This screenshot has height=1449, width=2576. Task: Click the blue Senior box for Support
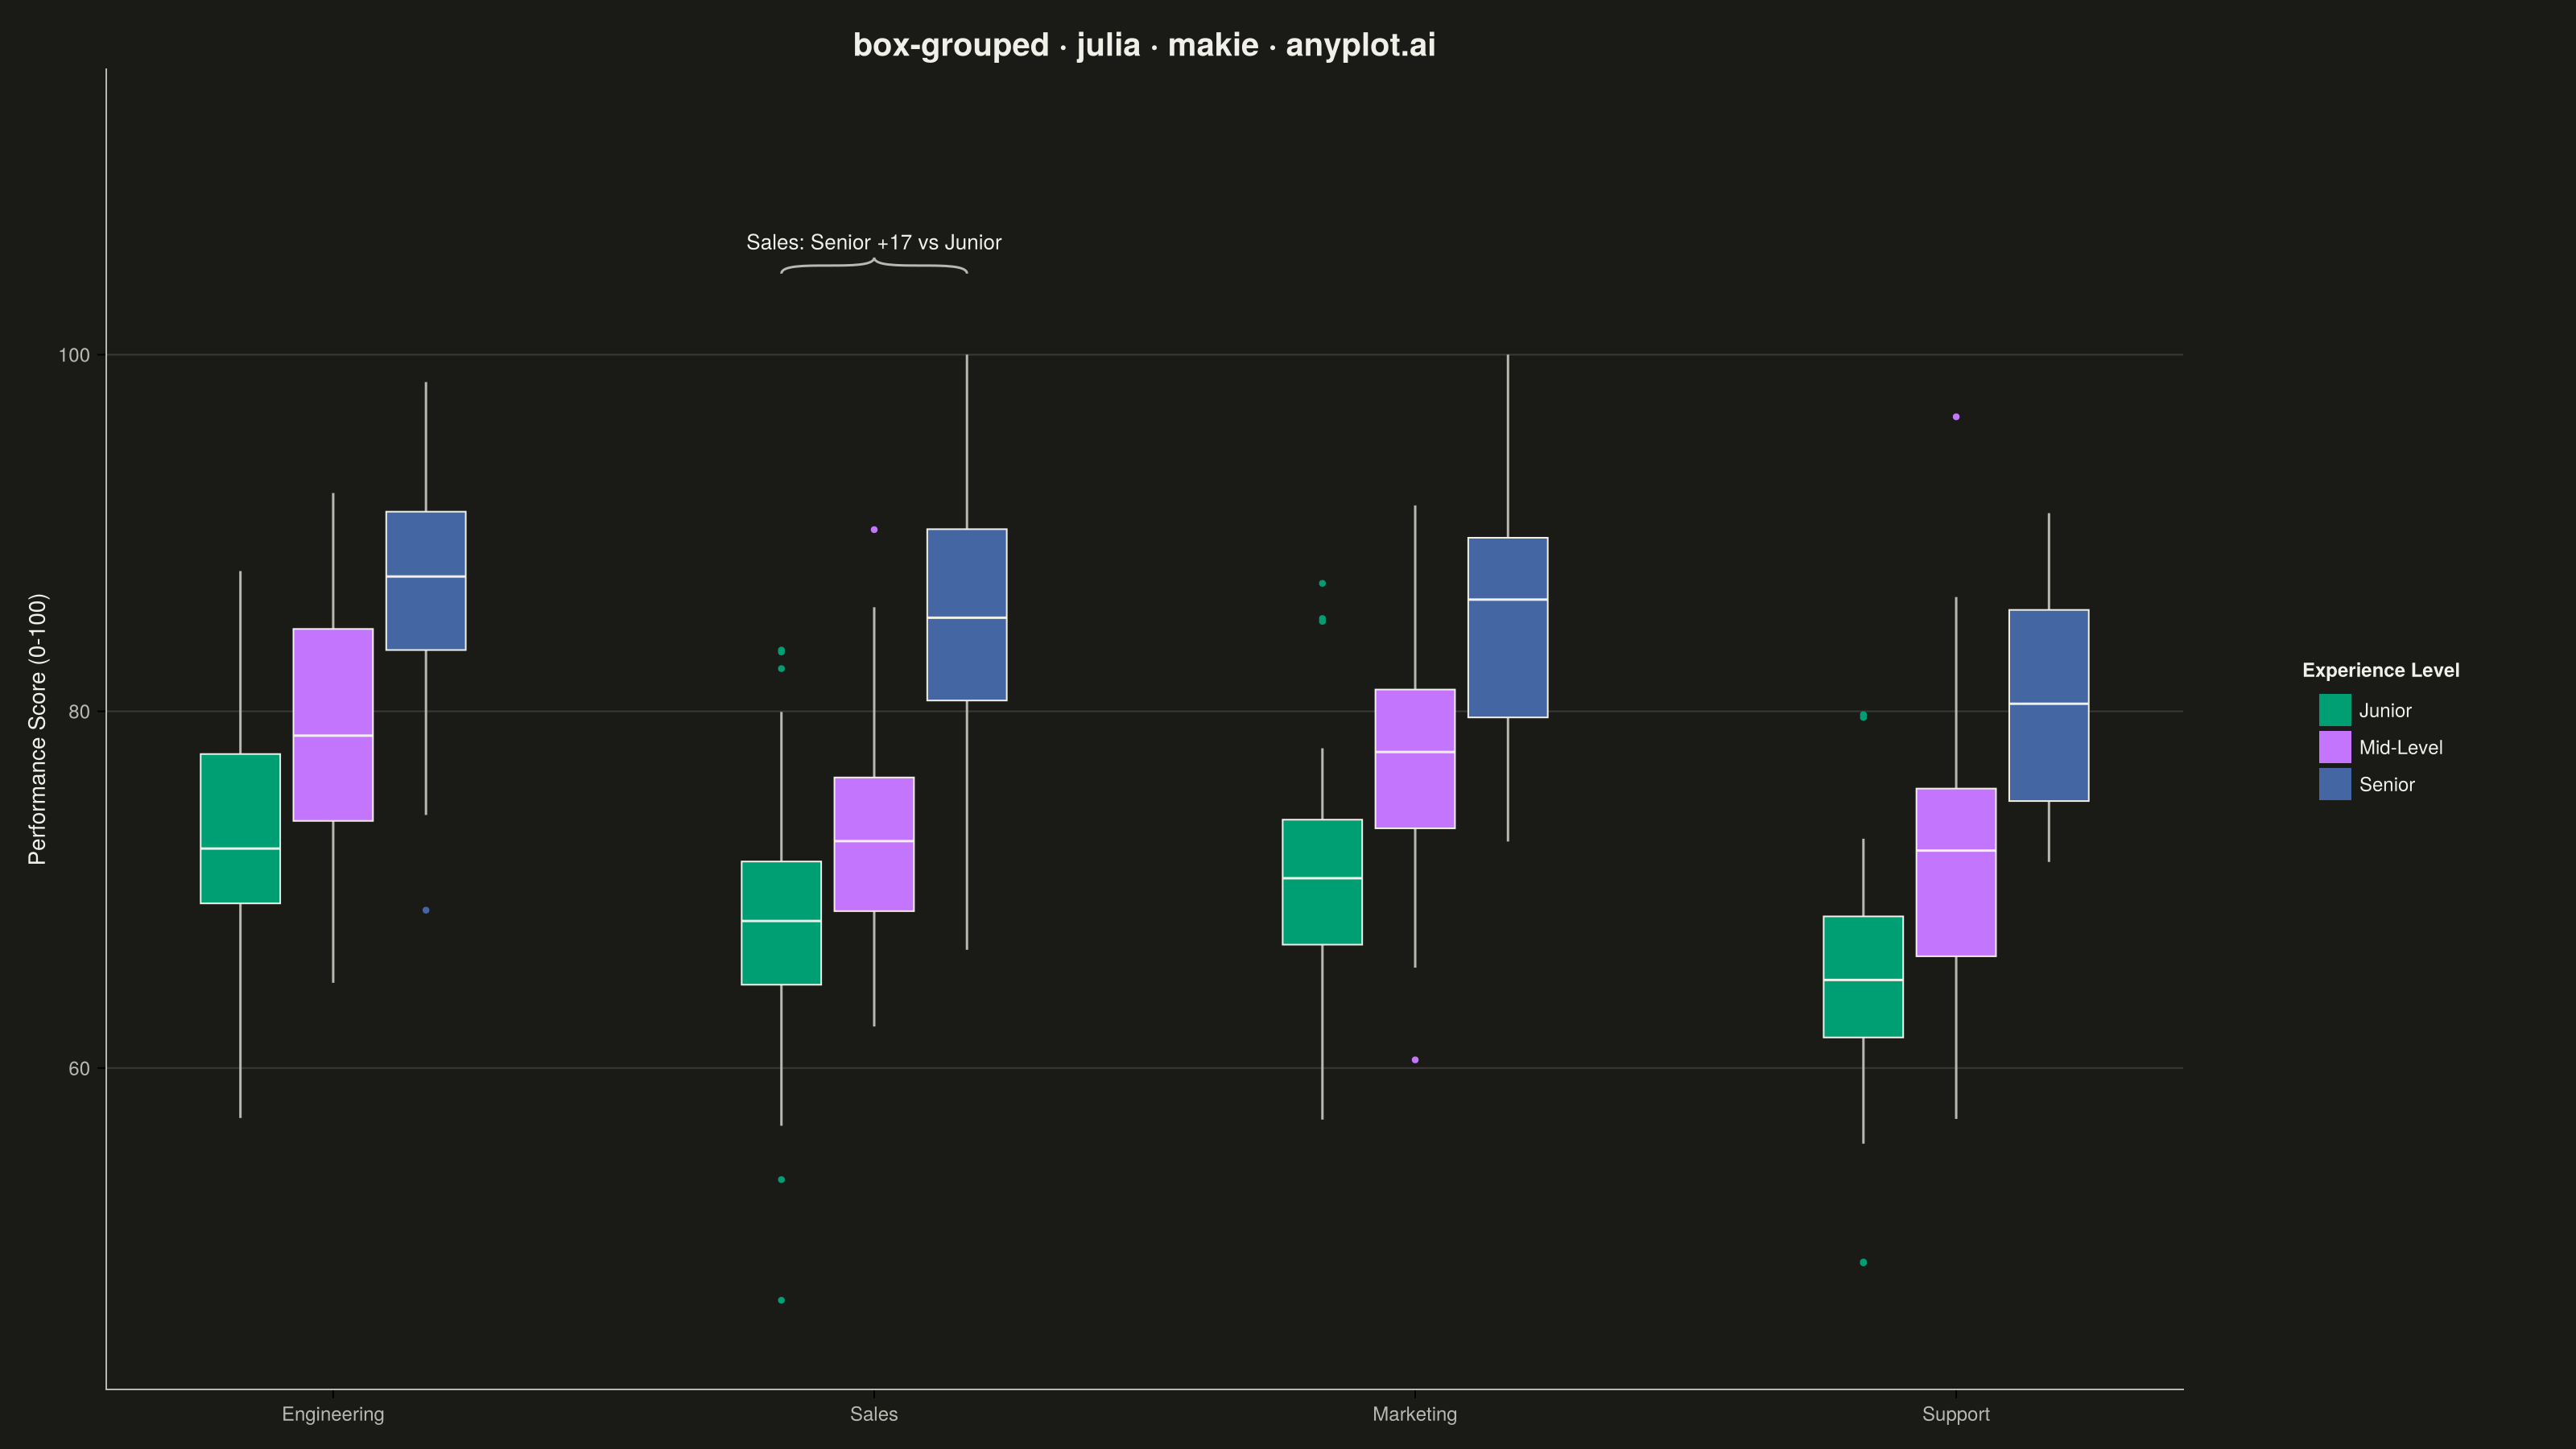click(x=2049, y=705)
